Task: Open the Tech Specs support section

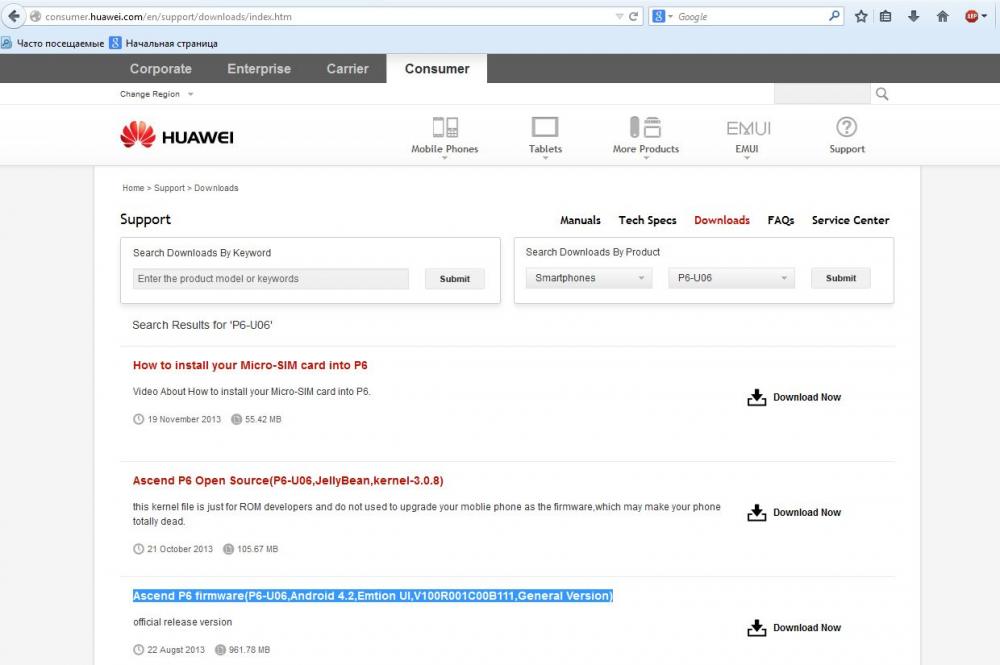Action: 647,220
